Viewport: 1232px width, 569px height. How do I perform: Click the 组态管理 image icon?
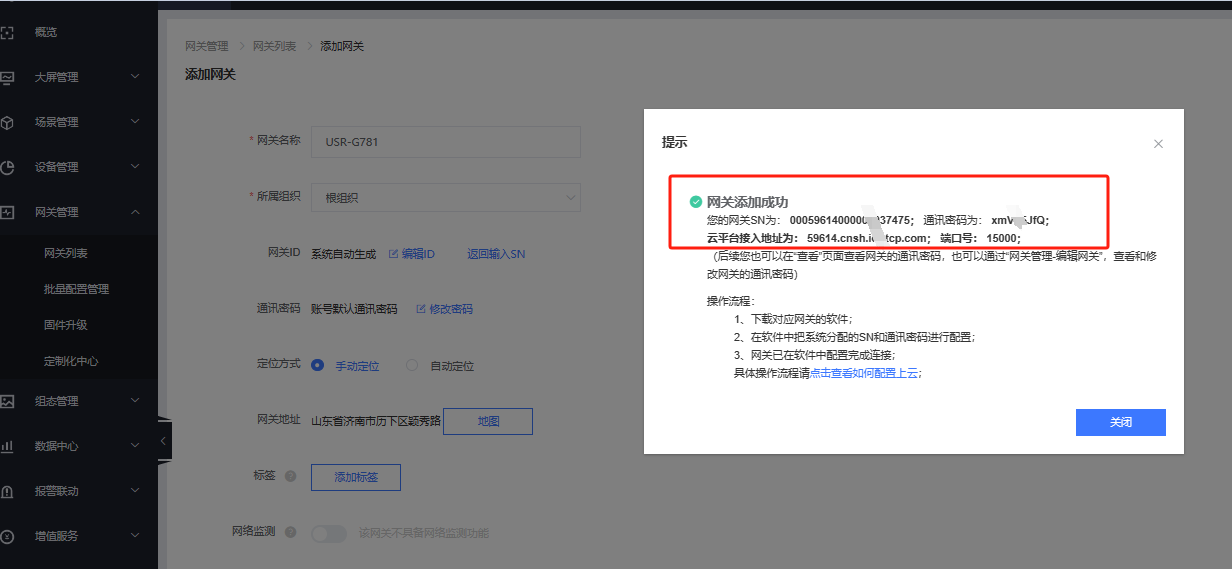pyautogui.click(x=7, y=401)
